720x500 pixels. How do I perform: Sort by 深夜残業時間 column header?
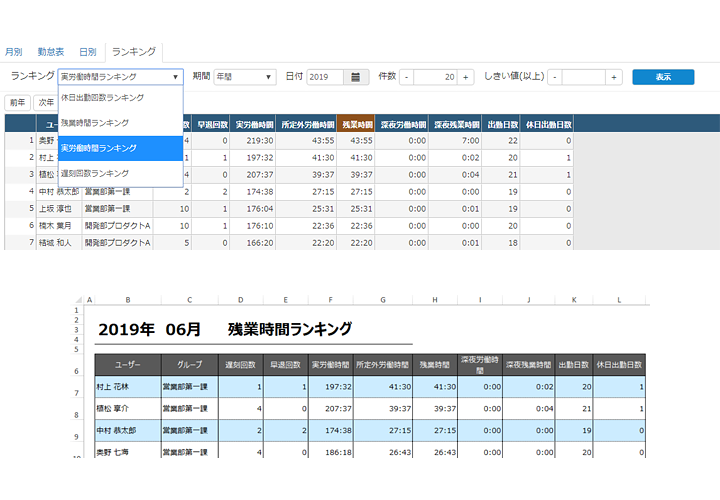456,124
